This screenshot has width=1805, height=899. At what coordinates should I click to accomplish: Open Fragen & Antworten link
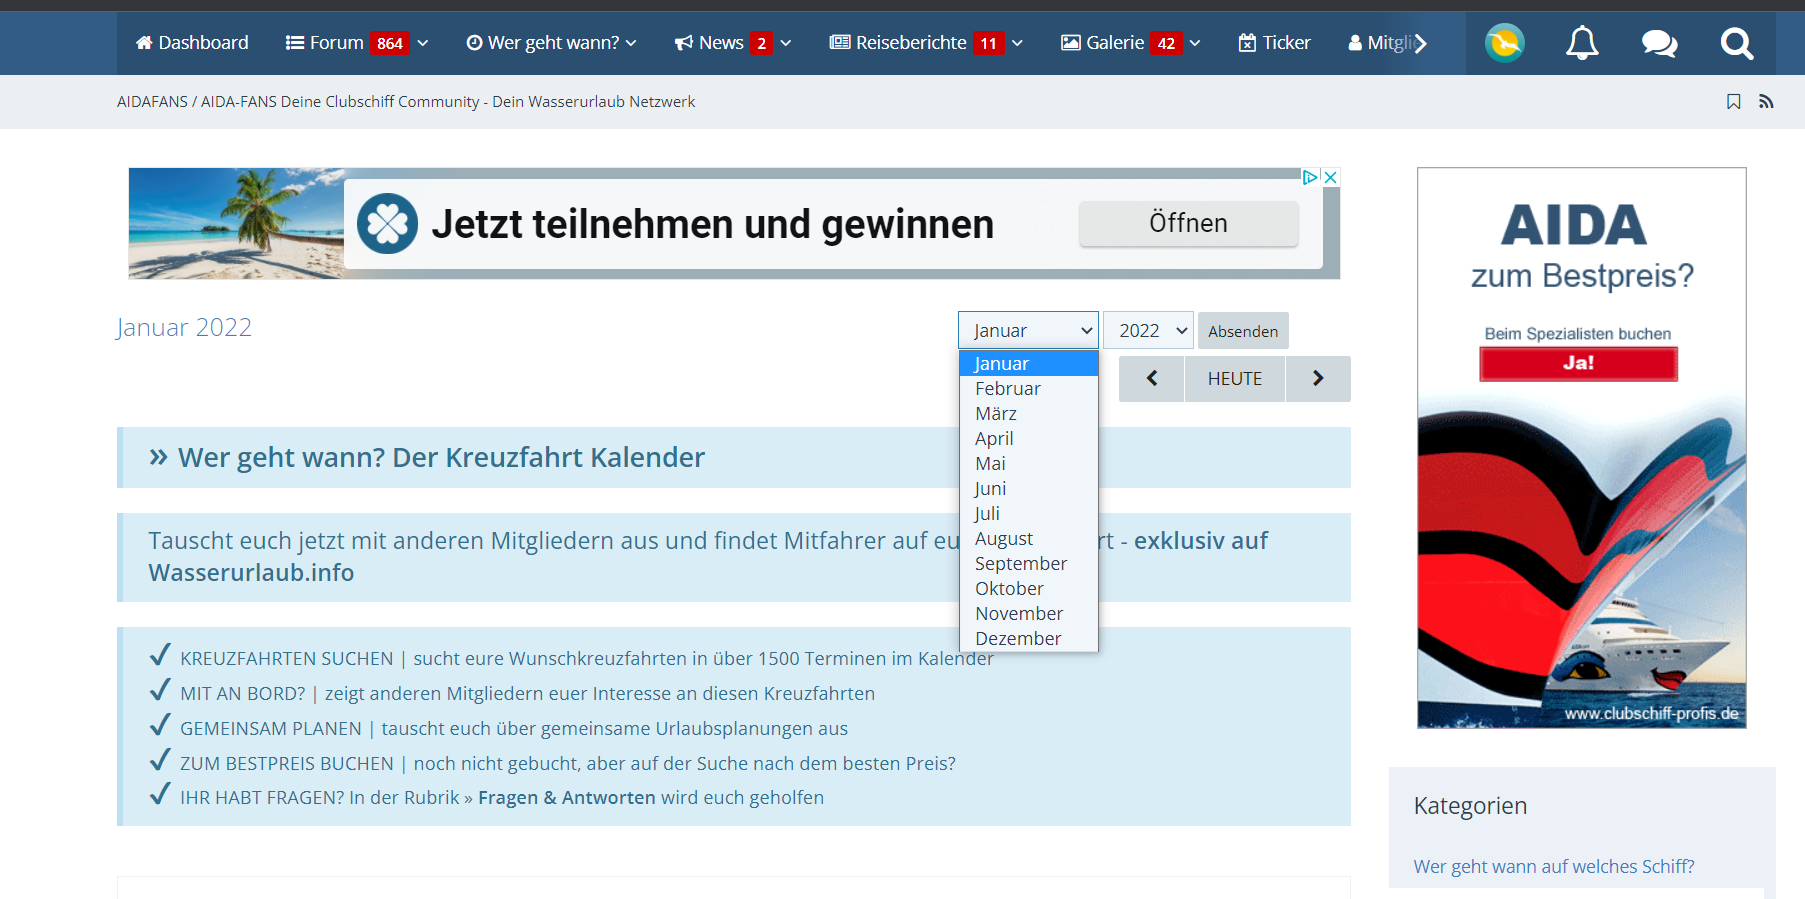click(x=566, y=798)
